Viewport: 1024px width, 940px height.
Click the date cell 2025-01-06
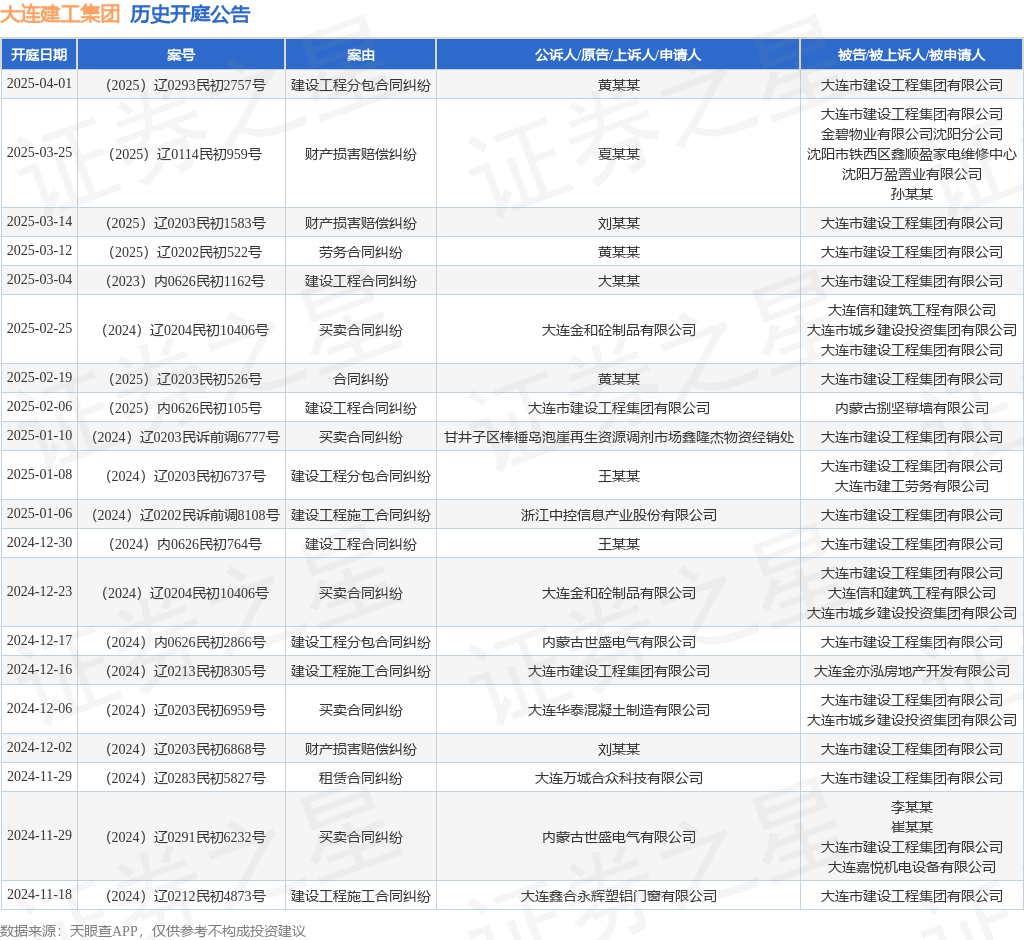(x=39, y=513)
